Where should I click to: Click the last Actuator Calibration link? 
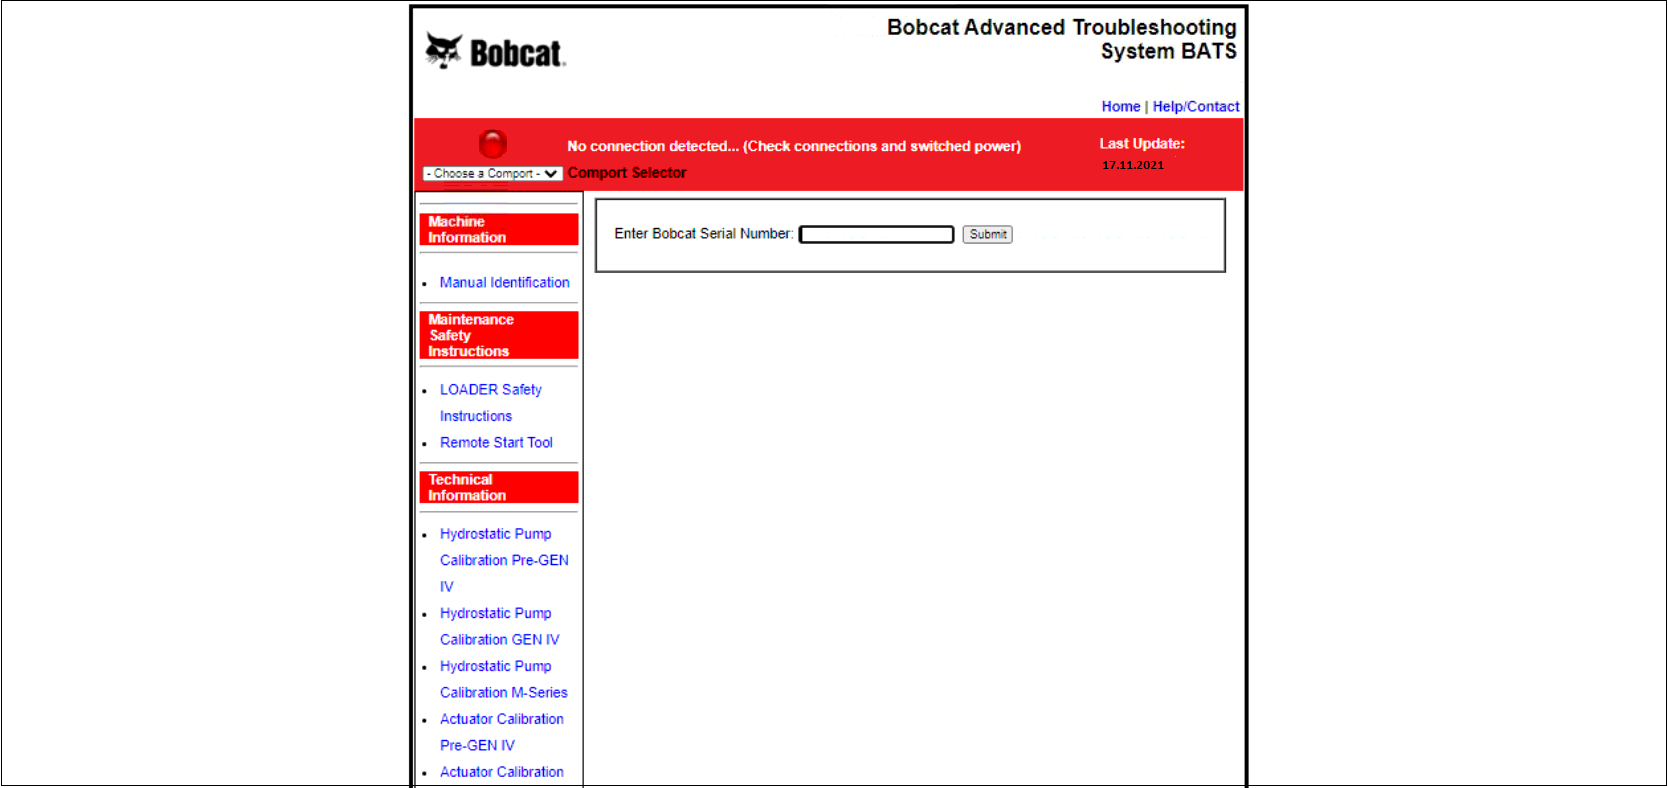501,772
